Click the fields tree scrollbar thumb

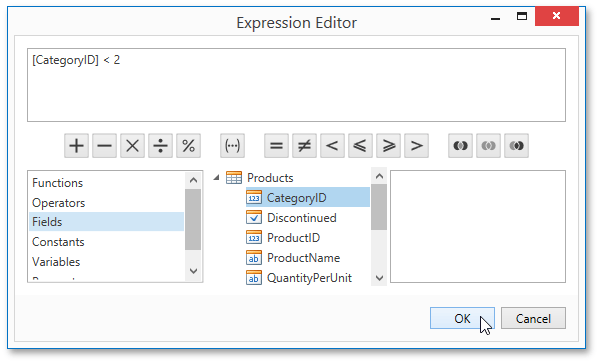(379, 207)
